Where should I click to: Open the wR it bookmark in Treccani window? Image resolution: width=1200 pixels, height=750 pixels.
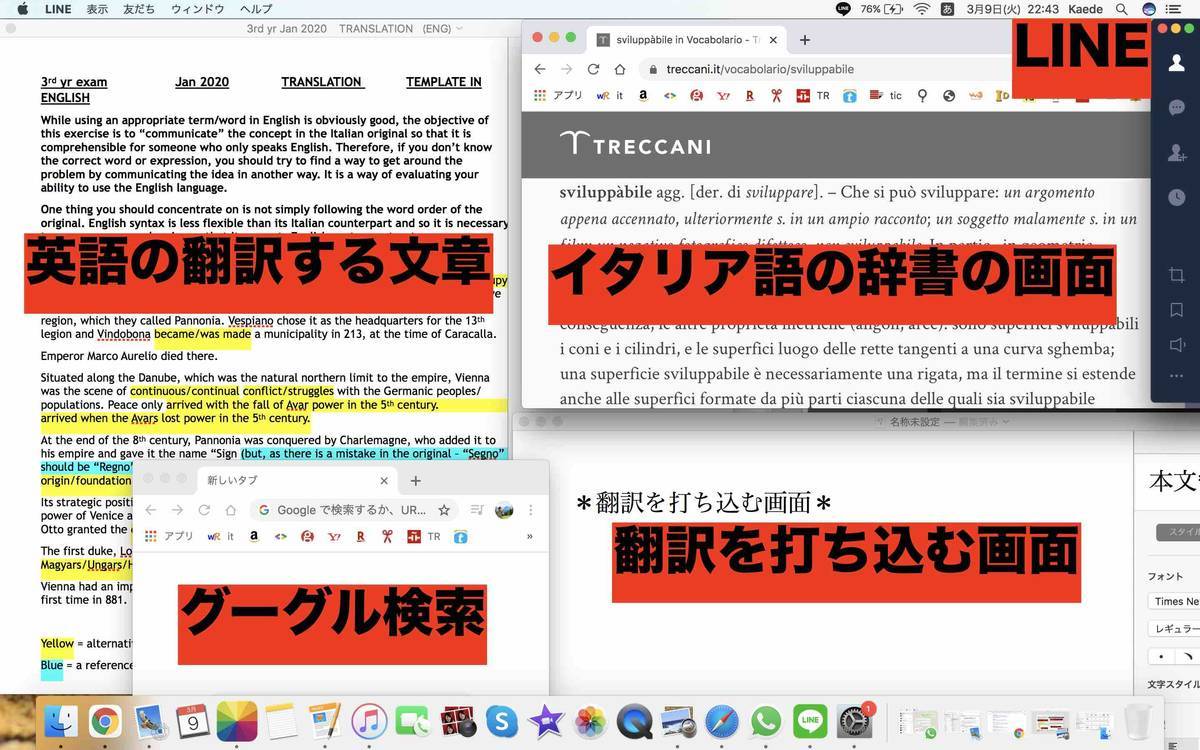610,96
